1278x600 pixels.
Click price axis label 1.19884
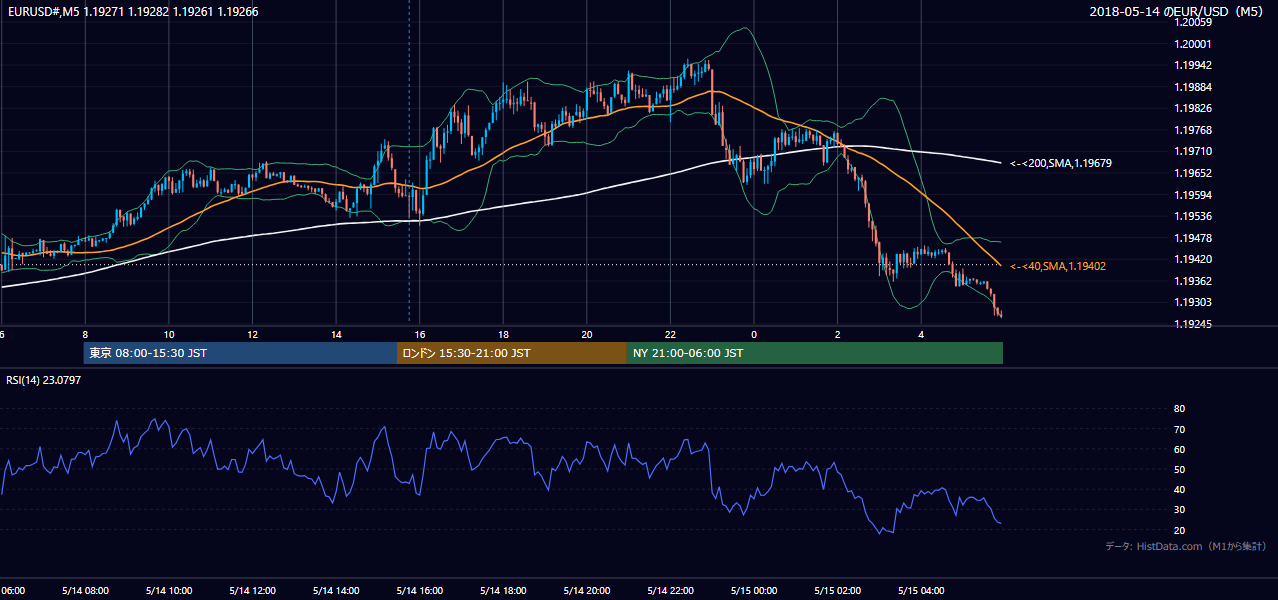coord(1194,87)
